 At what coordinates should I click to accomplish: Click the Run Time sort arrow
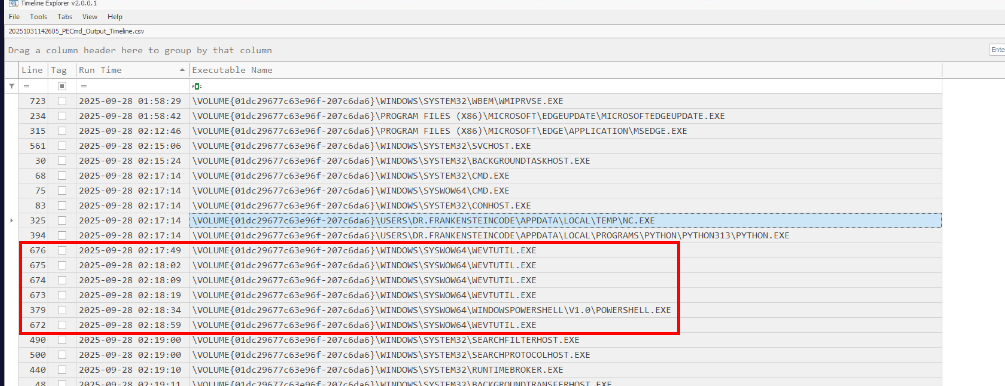point(183,70)
